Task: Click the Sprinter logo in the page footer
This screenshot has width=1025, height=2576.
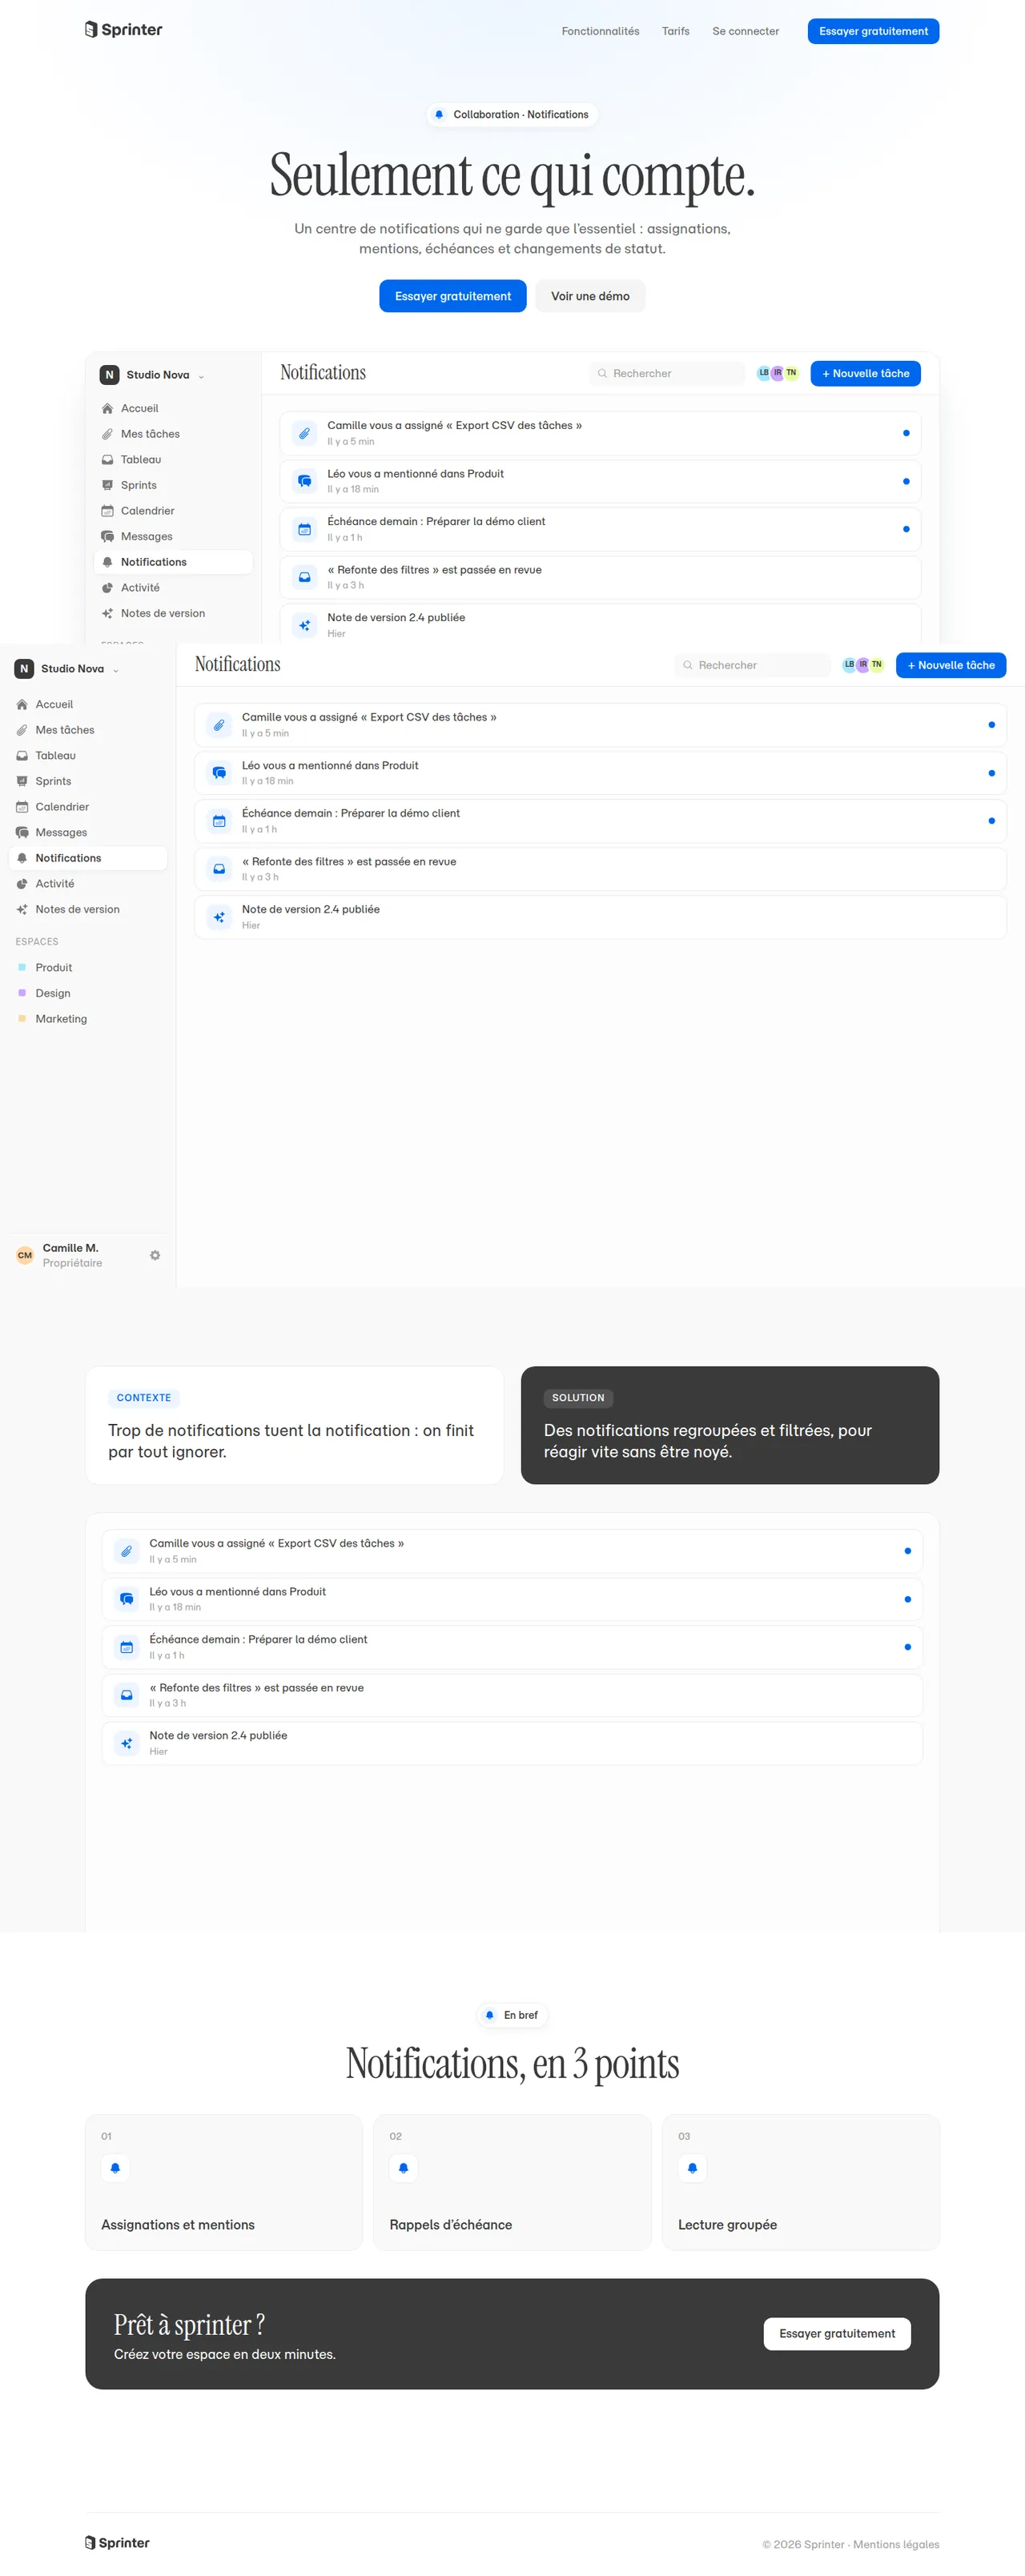Action: [117, 2542]
